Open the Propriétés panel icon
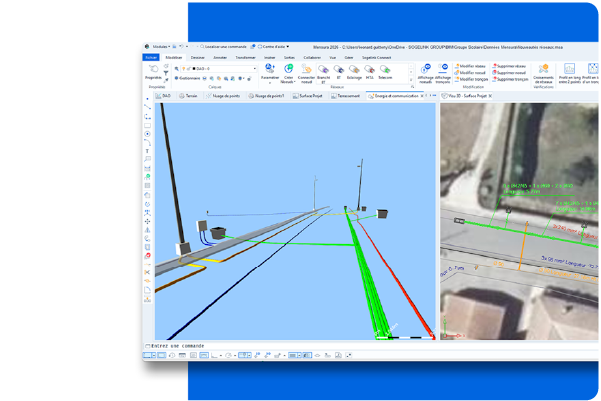 pos(153,69)
